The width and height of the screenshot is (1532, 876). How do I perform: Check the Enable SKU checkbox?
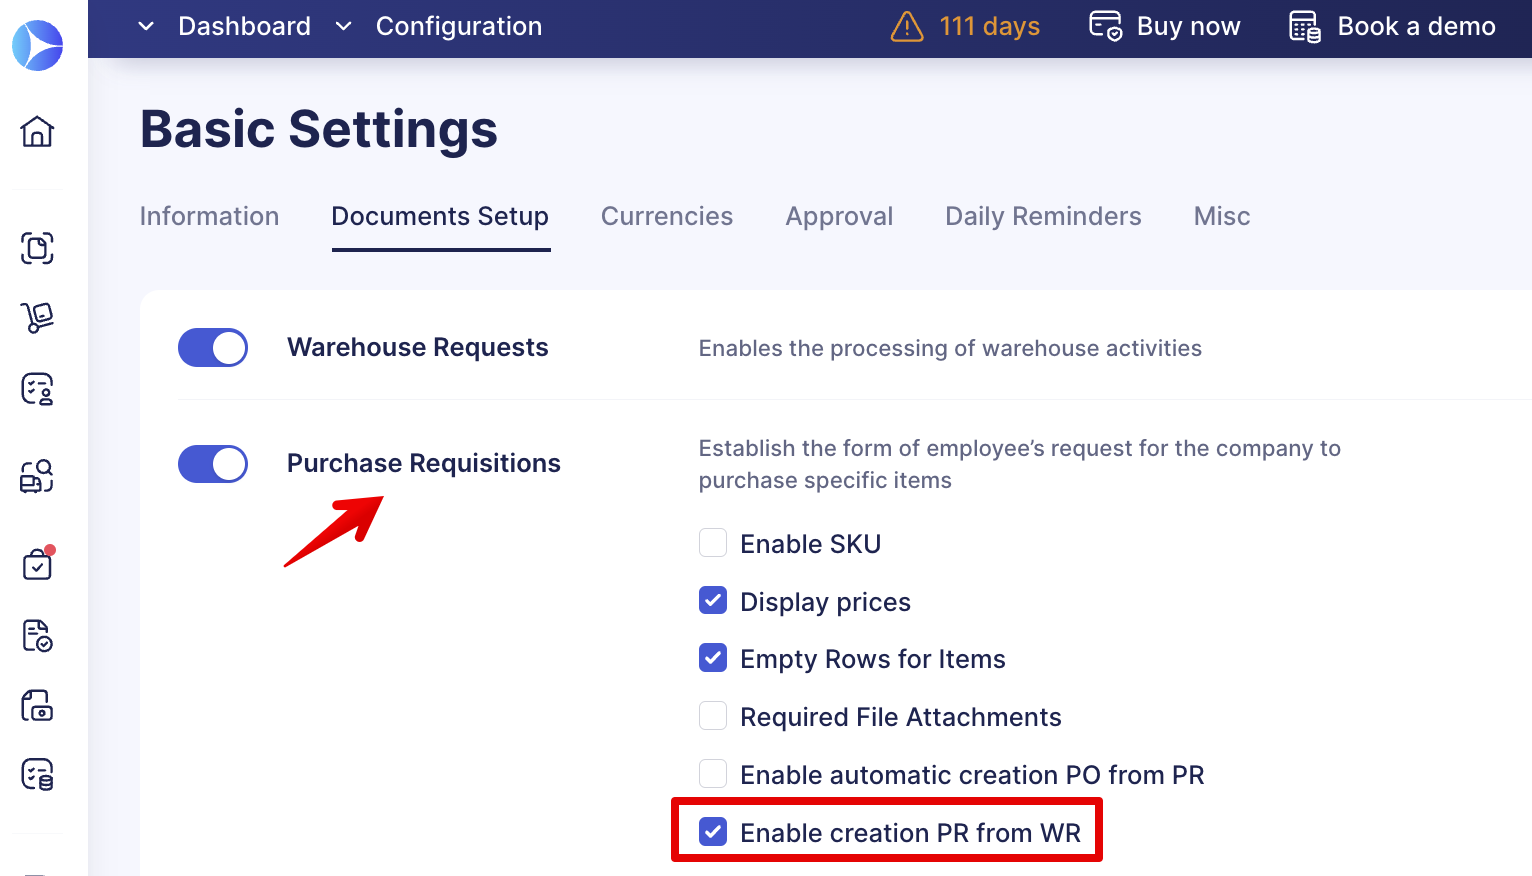pyautogui.click(x=713, y=543)
